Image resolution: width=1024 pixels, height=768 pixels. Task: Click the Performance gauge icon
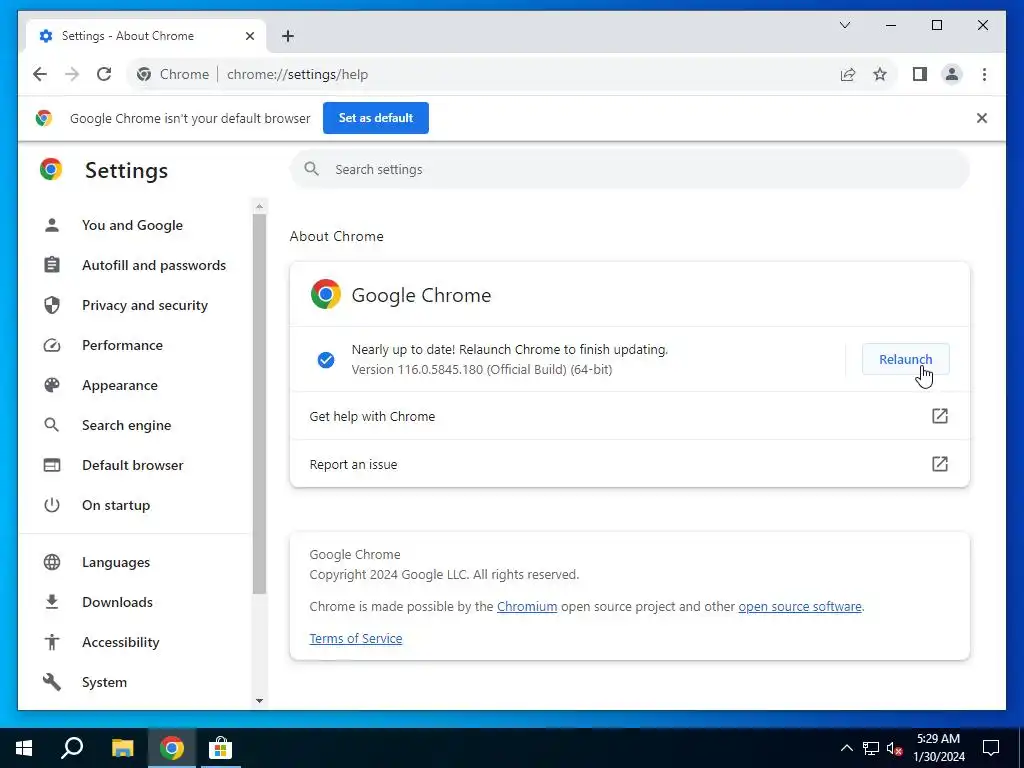click(52, 345)
